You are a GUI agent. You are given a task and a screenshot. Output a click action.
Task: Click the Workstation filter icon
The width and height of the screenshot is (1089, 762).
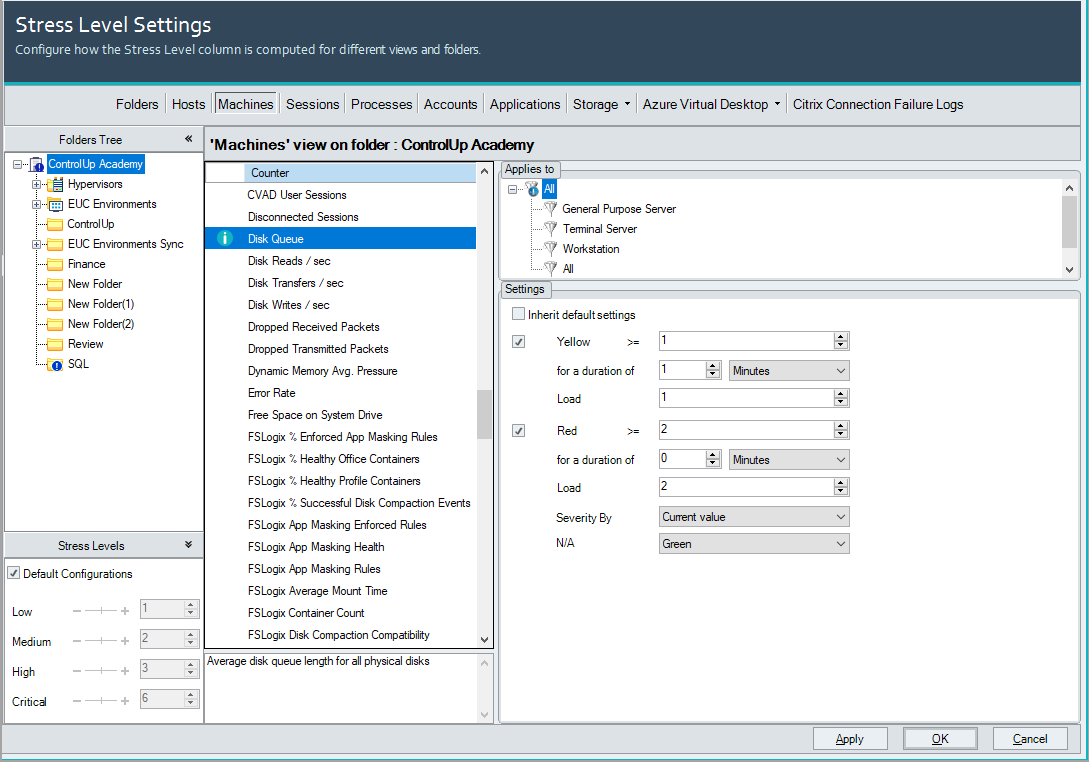549,249
